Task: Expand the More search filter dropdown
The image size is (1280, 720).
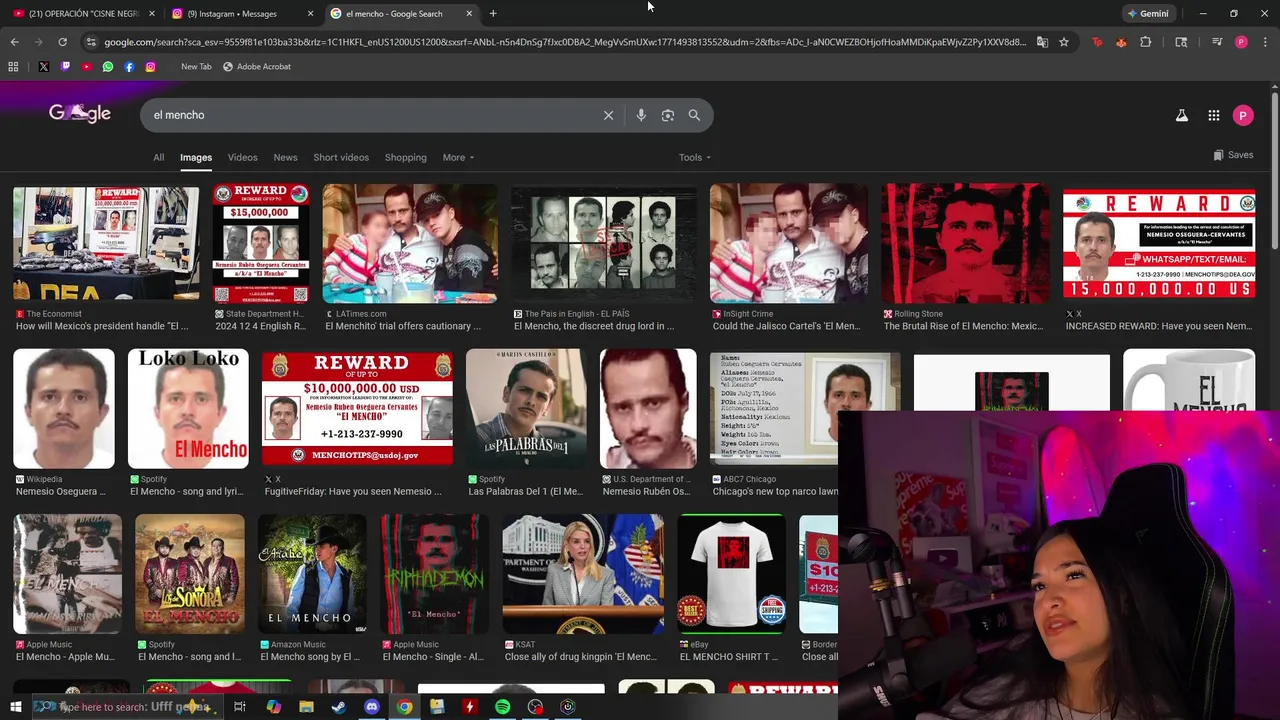Action: point(458,157)
